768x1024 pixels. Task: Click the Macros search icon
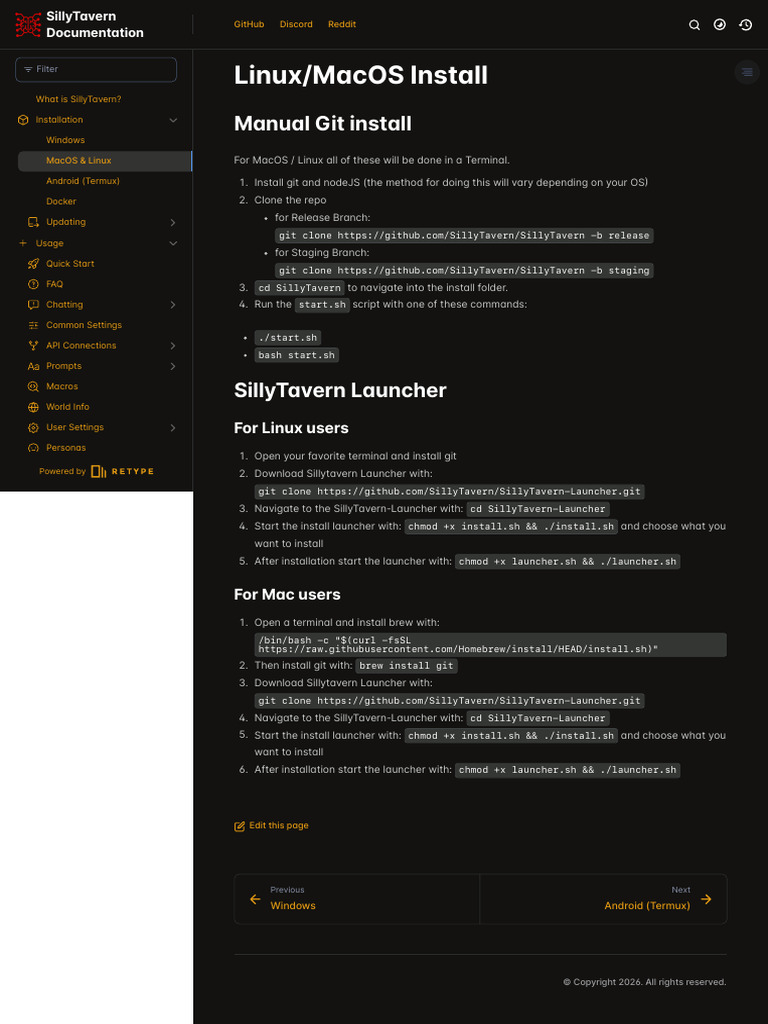[33, 387]
